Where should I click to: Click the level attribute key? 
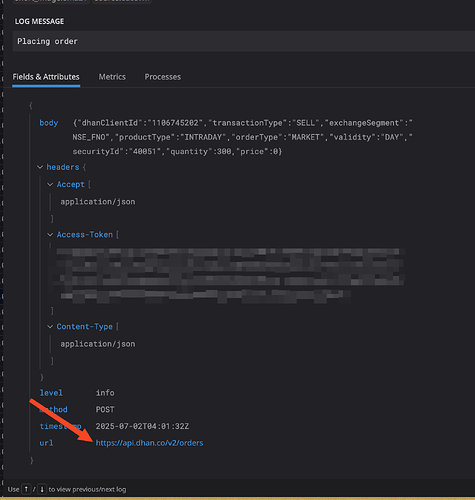[51, 393]
